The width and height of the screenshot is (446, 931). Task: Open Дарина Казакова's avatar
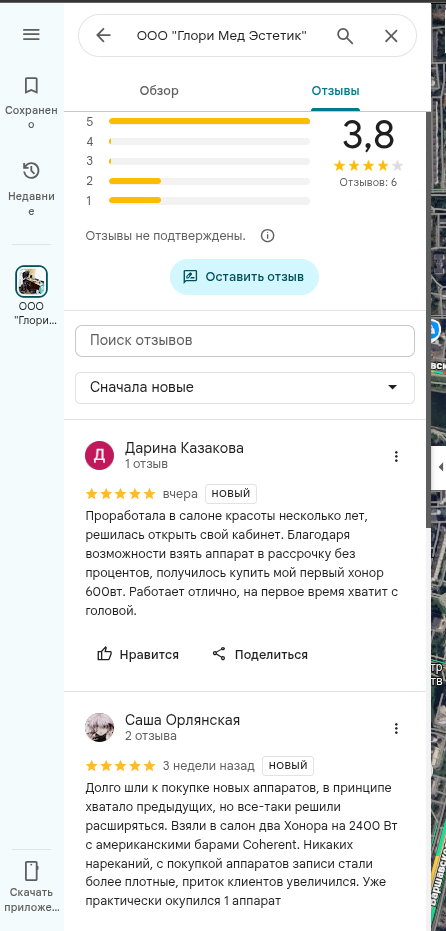coord(100,455)
